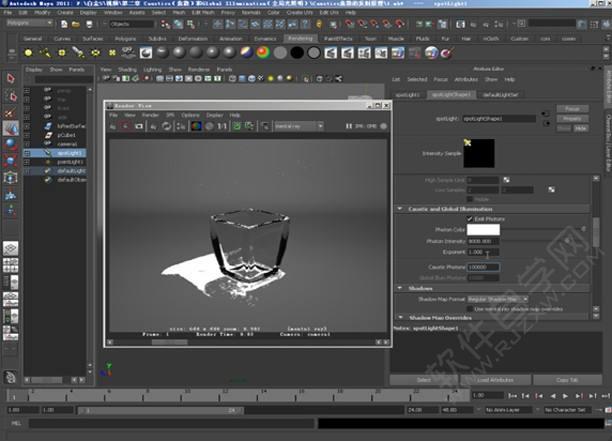Collapse the Caustic and Global Illumination section
The image size is (612, 443).
tap(400, 208)
